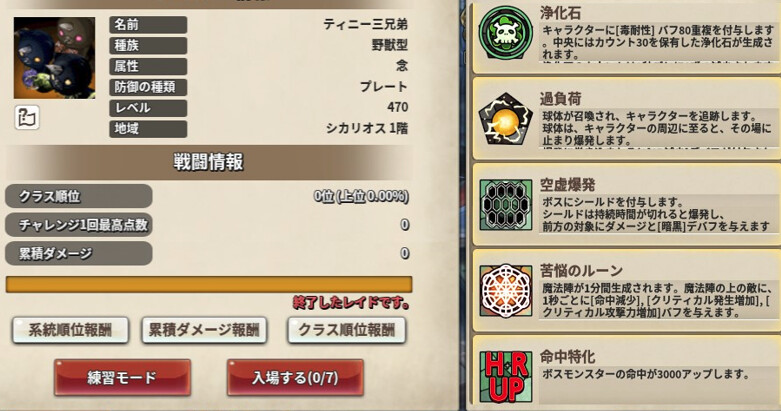Select the 苦悩のルーン magic circle icon
This screenshot has height=411, width=781.
click(x=506, y=291)
